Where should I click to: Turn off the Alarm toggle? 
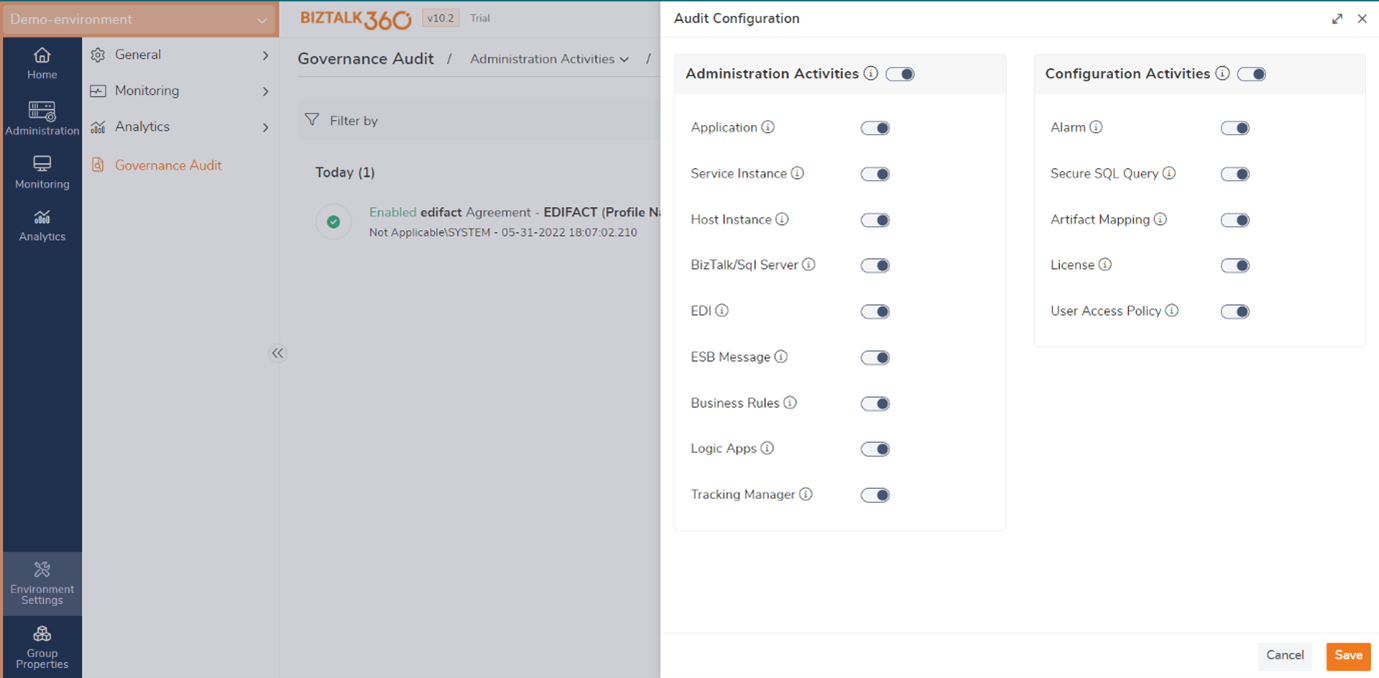point(1235,128)
